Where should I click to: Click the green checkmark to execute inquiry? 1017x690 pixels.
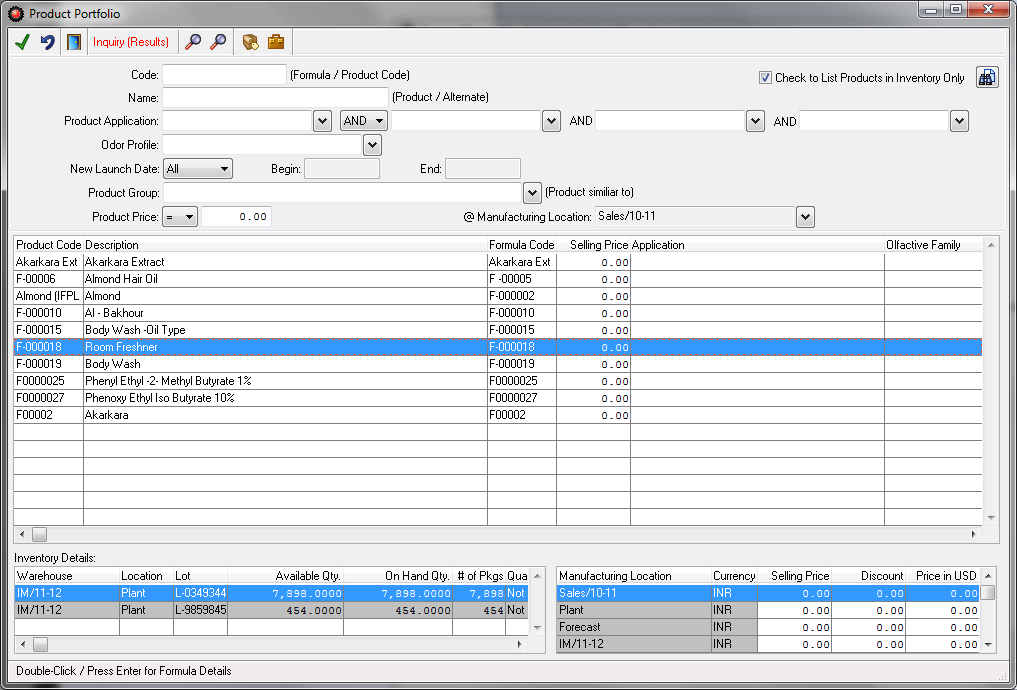(x=22, y=42)
